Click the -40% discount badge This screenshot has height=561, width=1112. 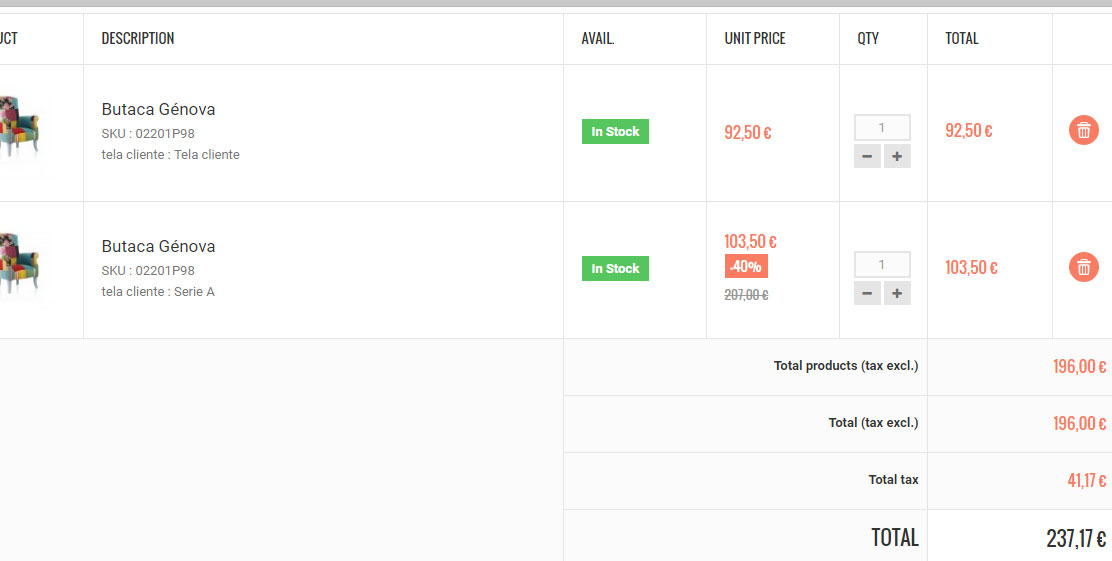coord(746,267)
